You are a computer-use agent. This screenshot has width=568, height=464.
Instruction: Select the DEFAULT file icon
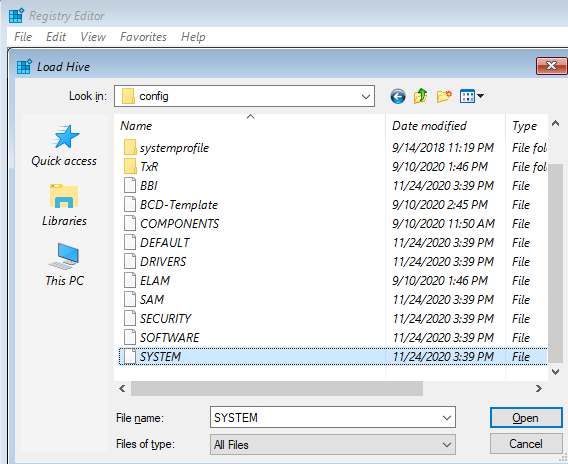[130, 242]
